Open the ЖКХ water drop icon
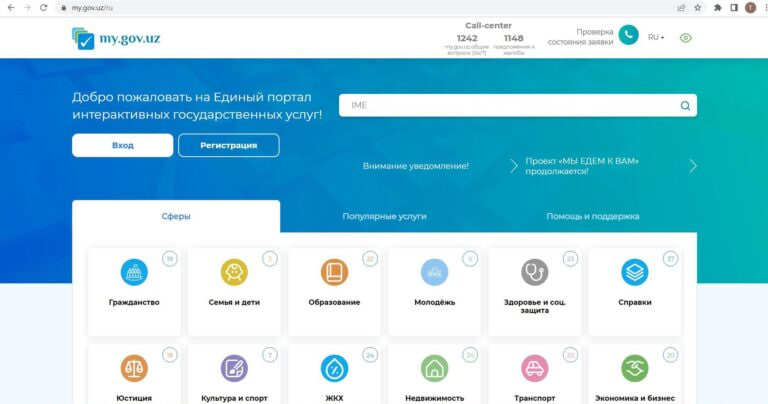This screenshot has width=768, height=404. point(335,368)
